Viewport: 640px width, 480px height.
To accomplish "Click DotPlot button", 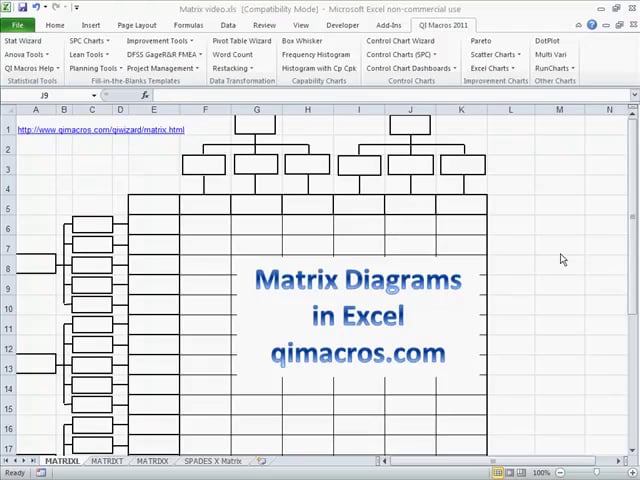I will tap(547, 41).
